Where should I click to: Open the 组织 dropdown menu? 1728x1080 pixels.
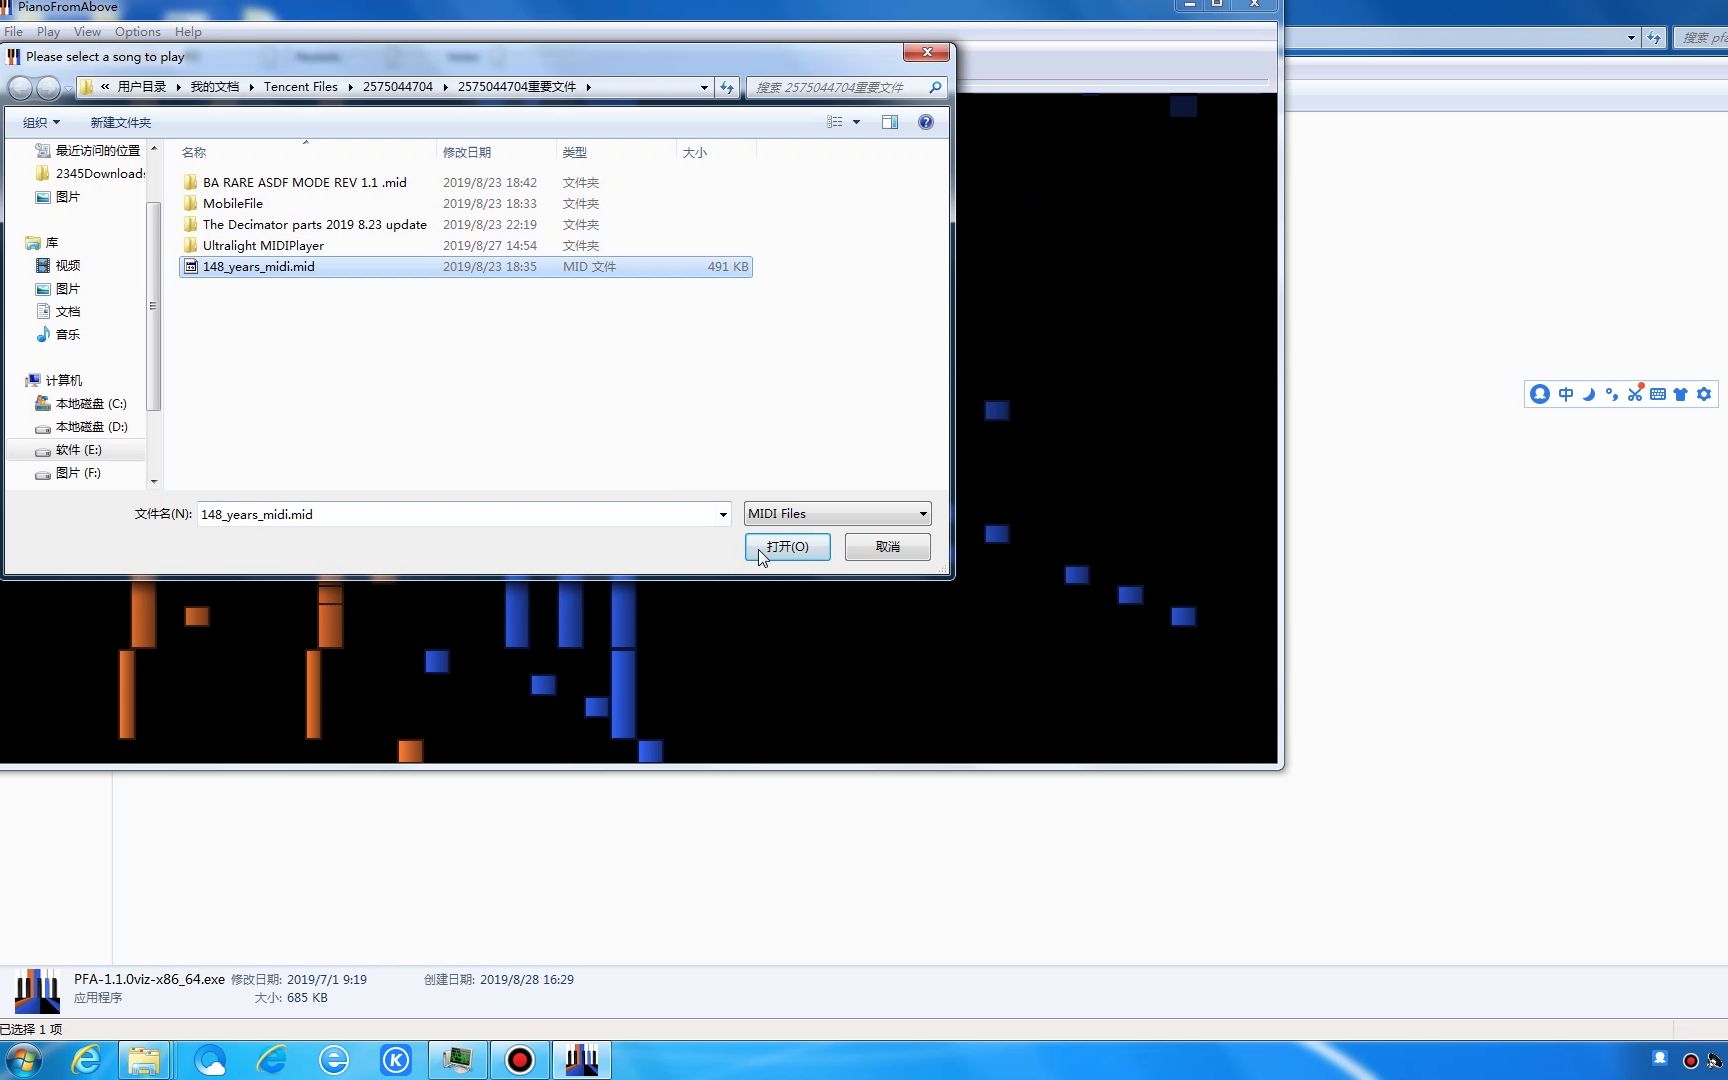click(41, 122)
